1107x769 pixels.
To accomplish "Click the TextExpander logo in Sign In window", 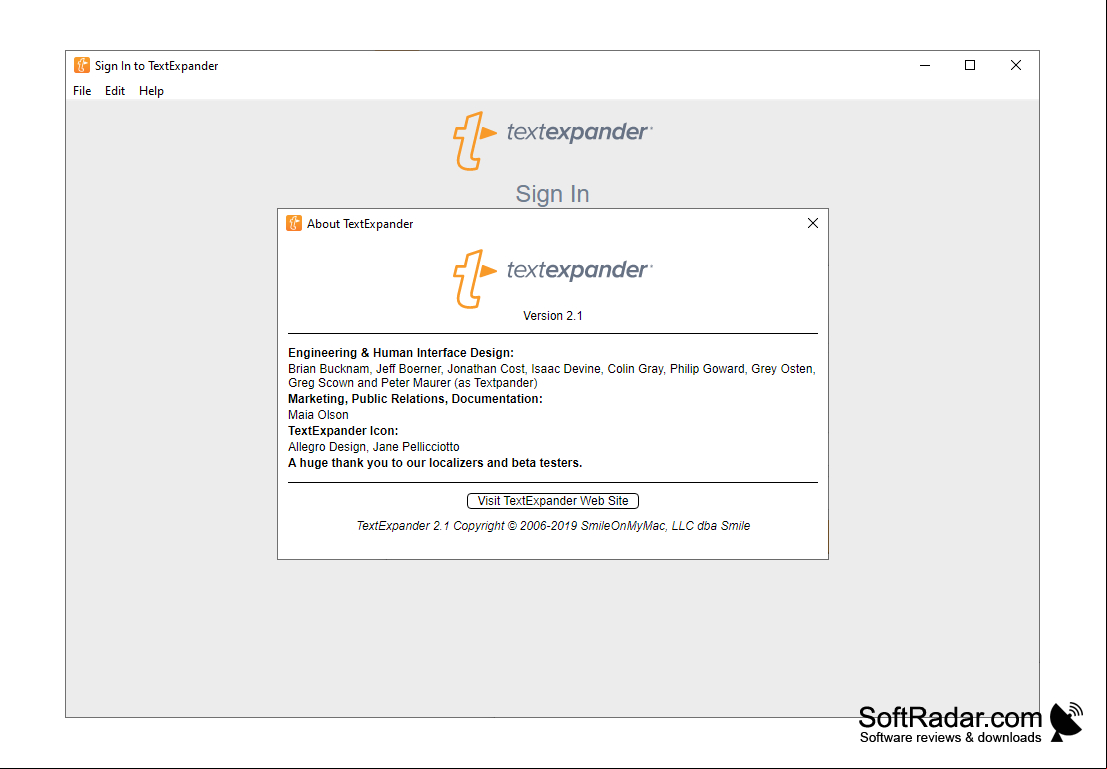I will coord(553,141).
